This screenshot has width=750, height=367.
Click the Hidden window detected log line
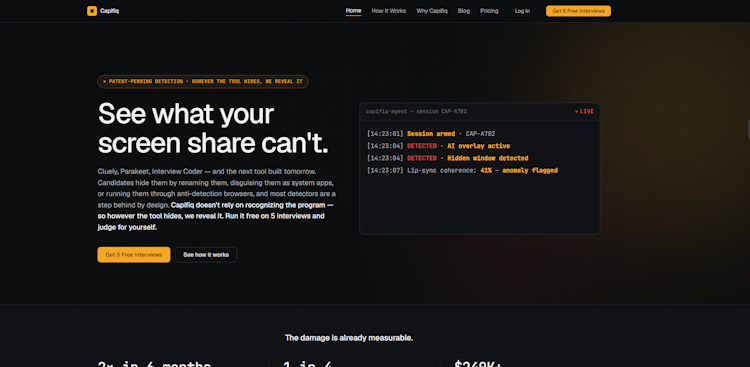(x=448, y=158)
